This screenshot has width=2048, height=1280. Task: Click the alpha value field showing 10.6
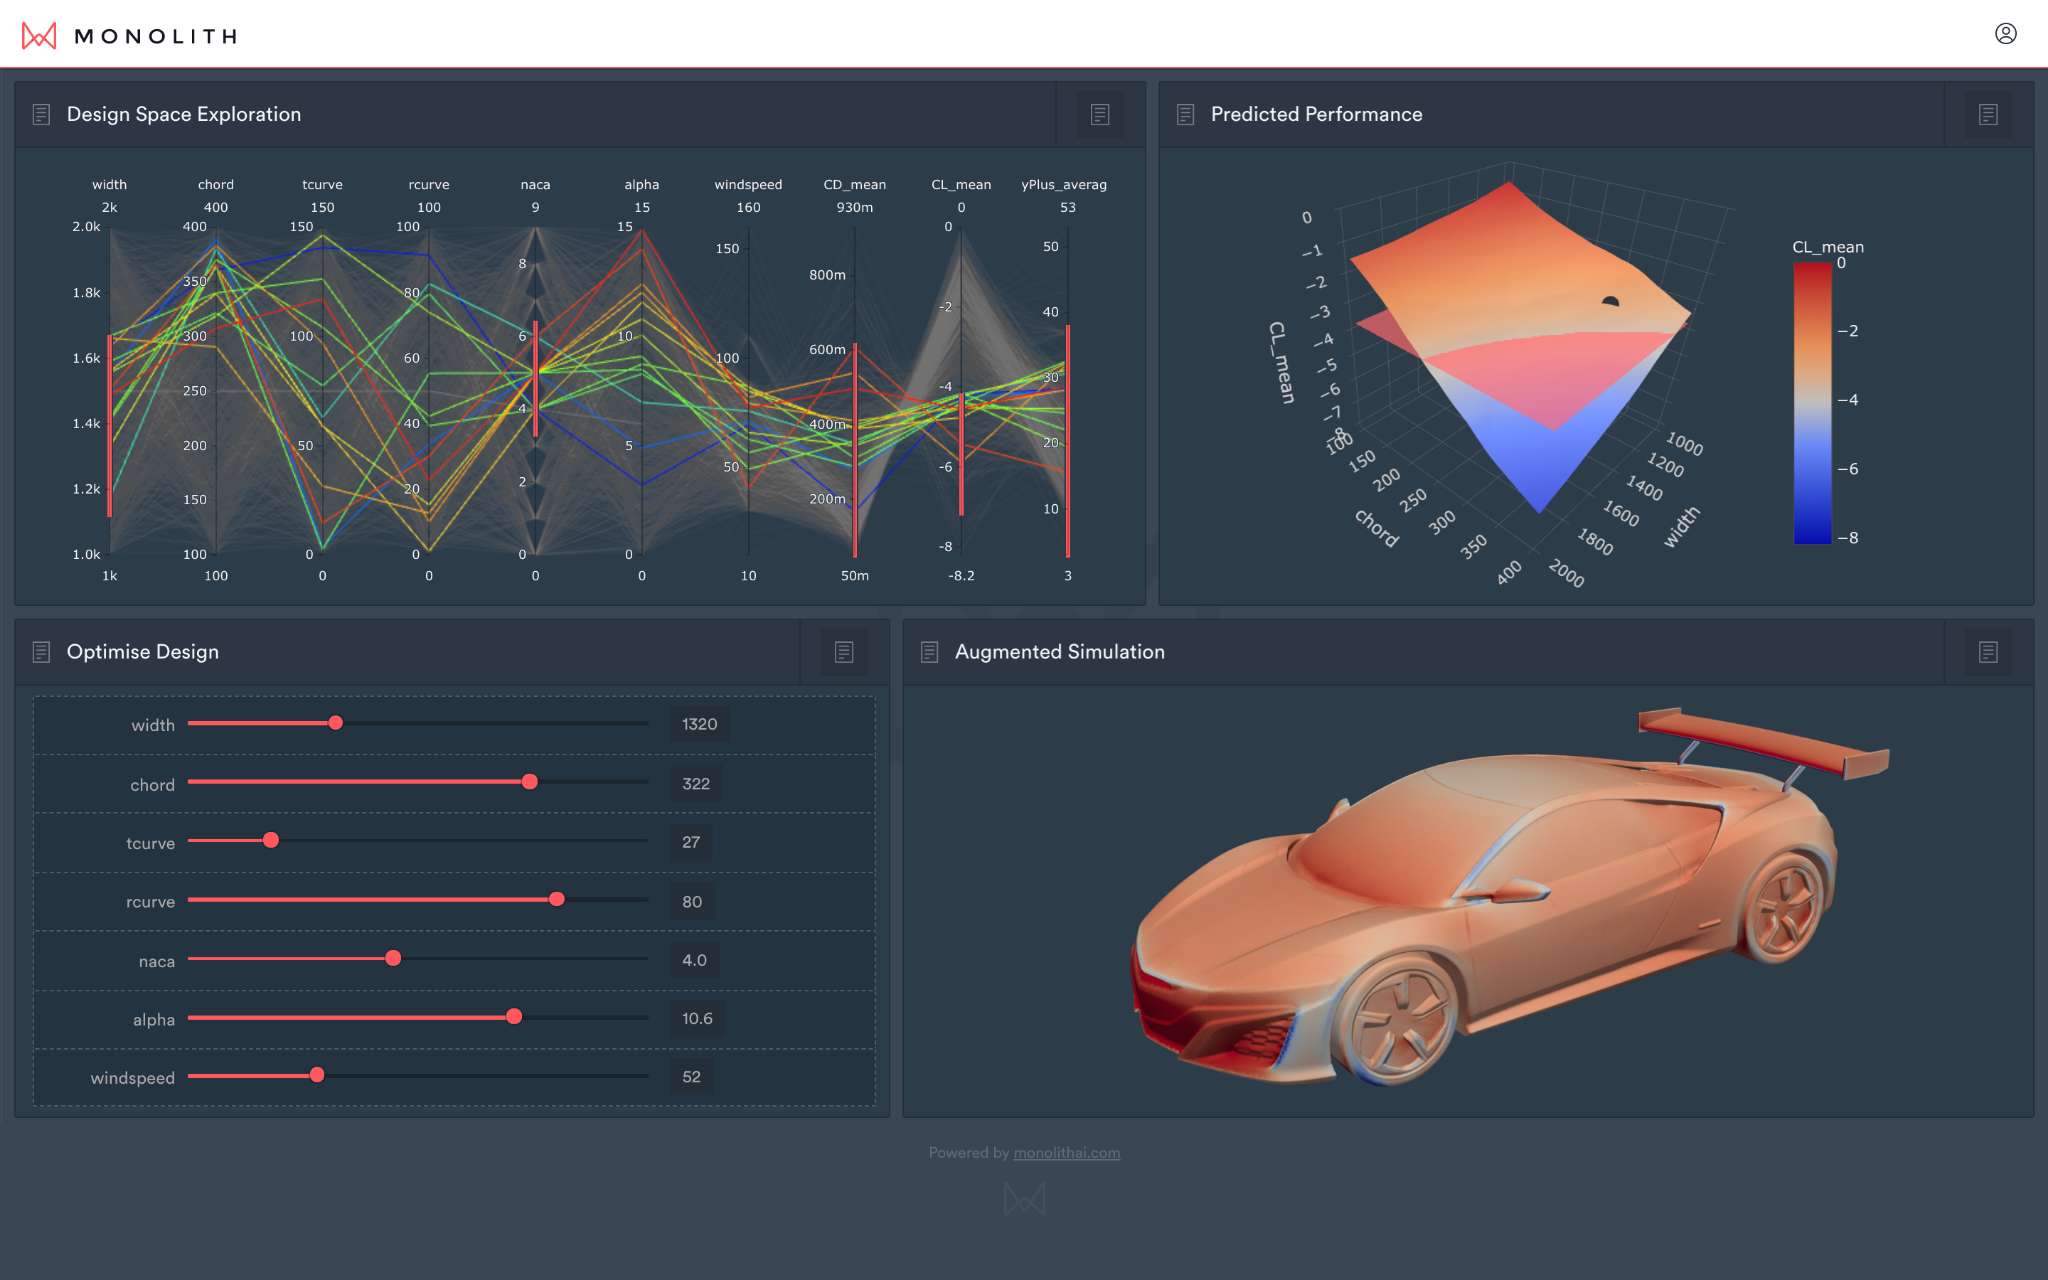697,1018
